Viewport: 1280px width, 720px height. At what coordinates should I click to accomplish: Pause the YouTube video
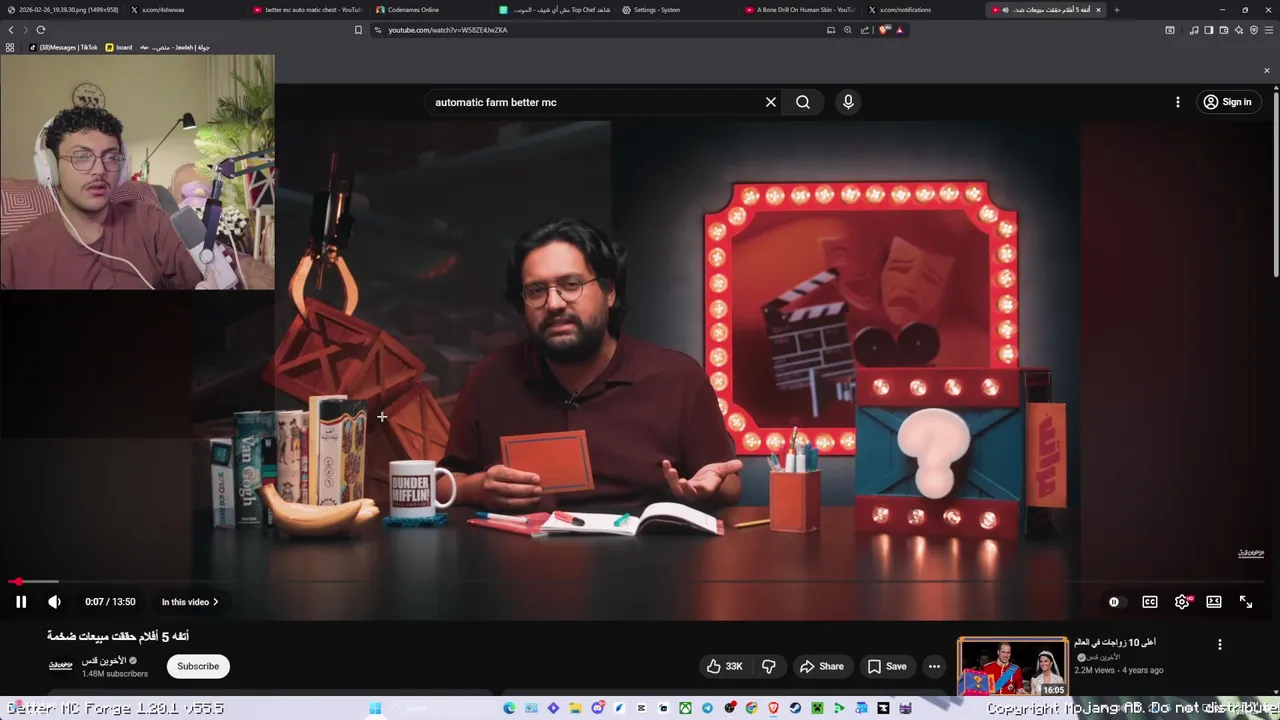click(20, 602)
